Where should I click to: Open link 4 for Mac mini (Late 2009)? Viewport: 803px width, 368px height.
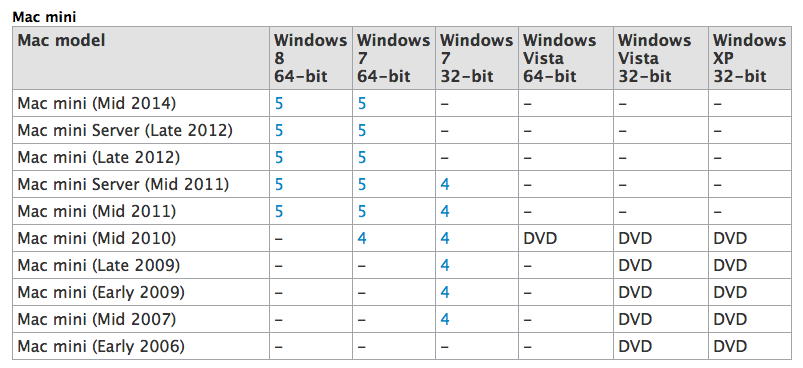pyautogui.click(x=445, y=265)
